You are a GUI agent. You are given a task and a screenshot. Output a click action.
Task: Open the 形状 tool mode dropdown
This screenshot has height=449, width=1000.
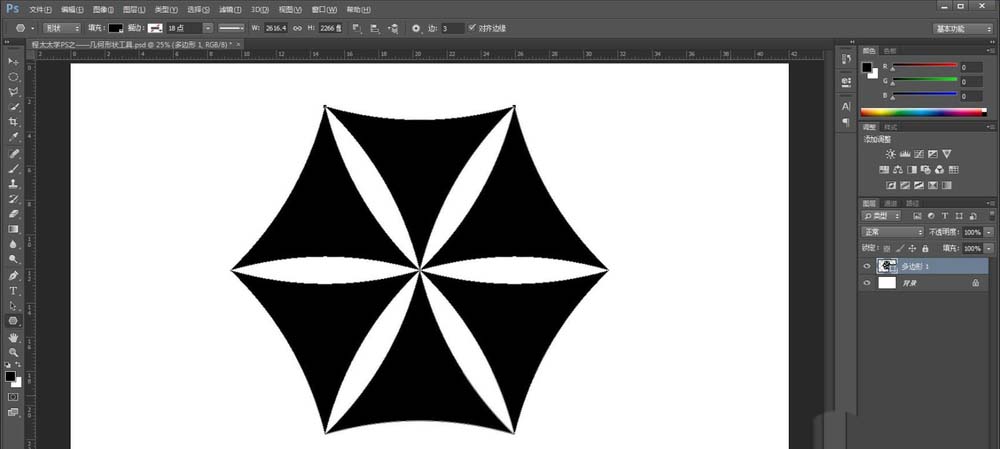(63, 28)
